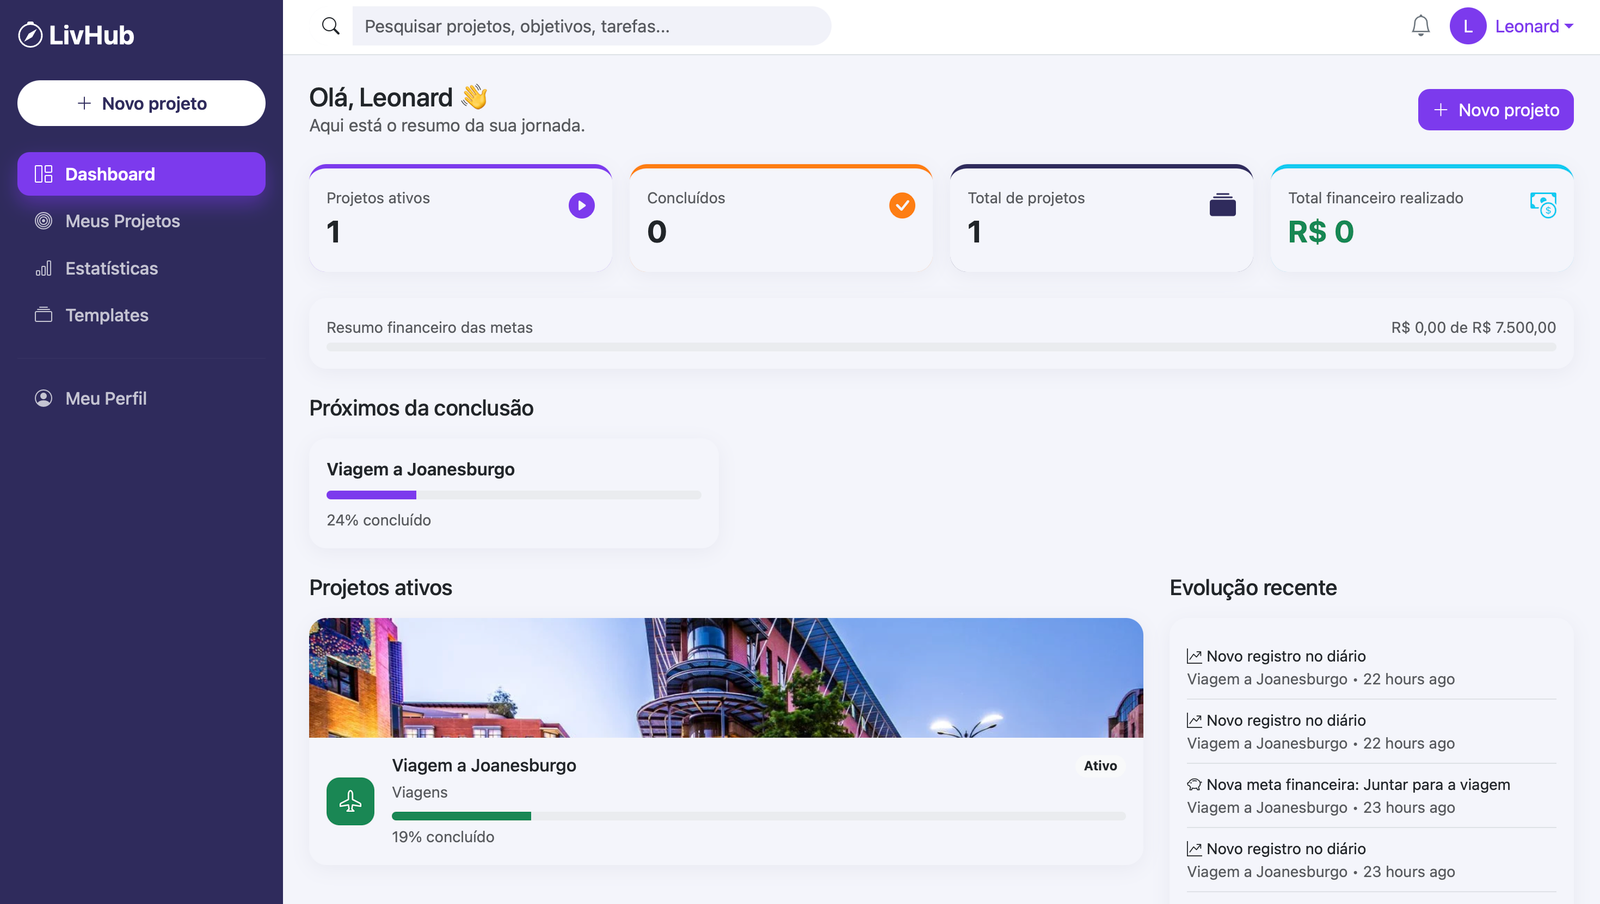
Task: Click the Resumo financeiro das metas label
Action: coord(430,327)
